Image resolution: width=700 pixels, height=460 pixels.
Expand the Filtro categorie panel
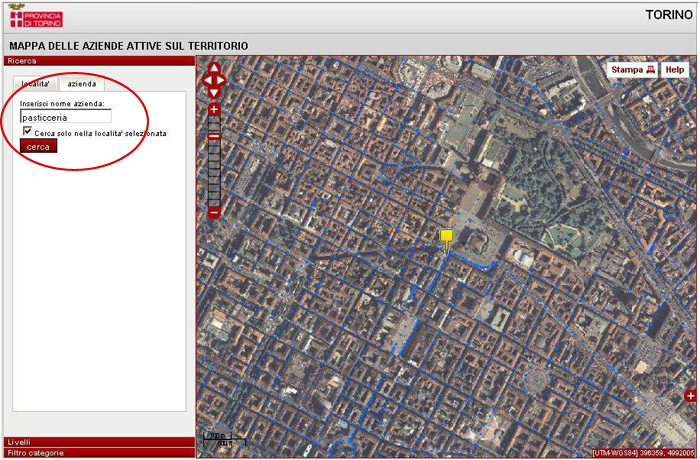pos(99,453)
